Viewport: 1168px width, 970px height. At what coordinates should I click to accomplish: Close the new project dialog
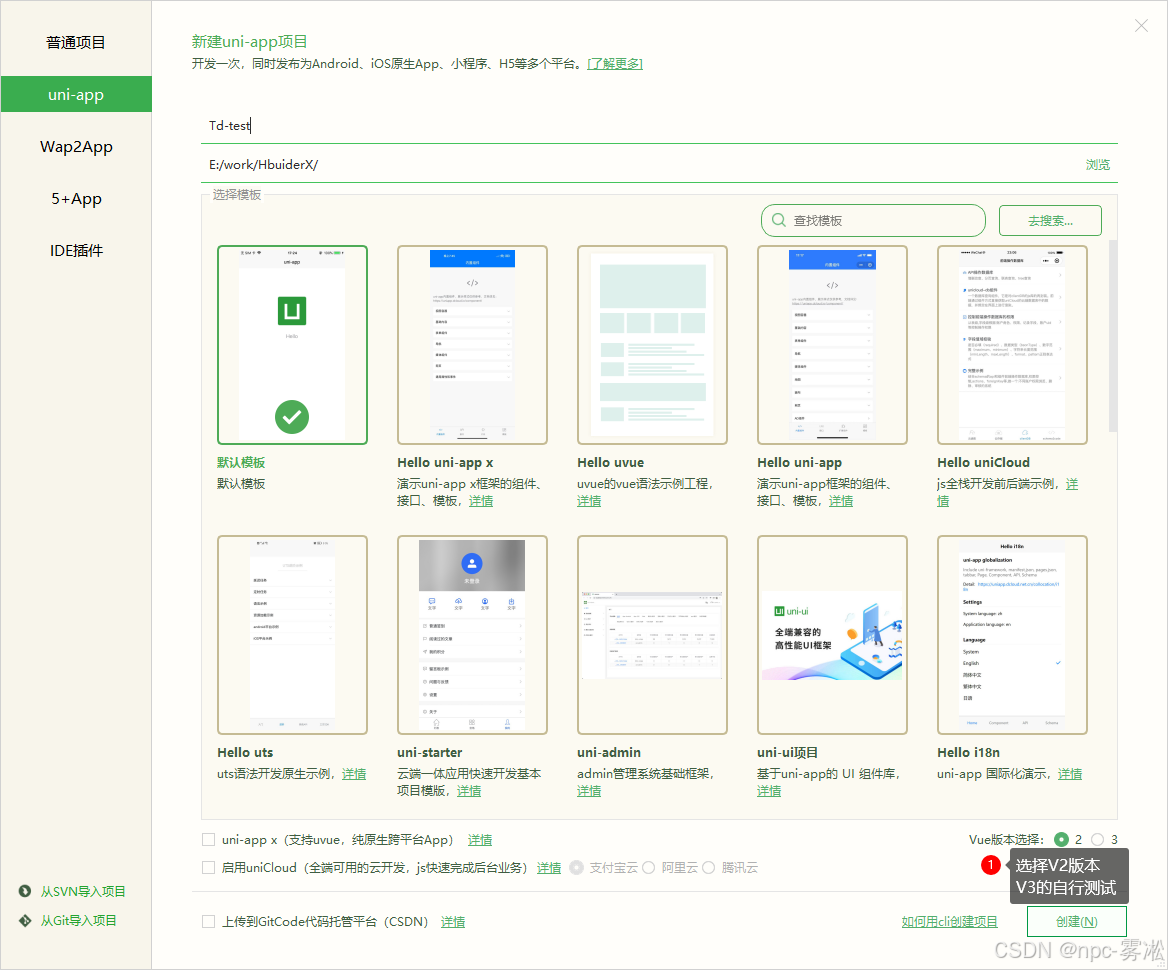tap(1141, 26)
